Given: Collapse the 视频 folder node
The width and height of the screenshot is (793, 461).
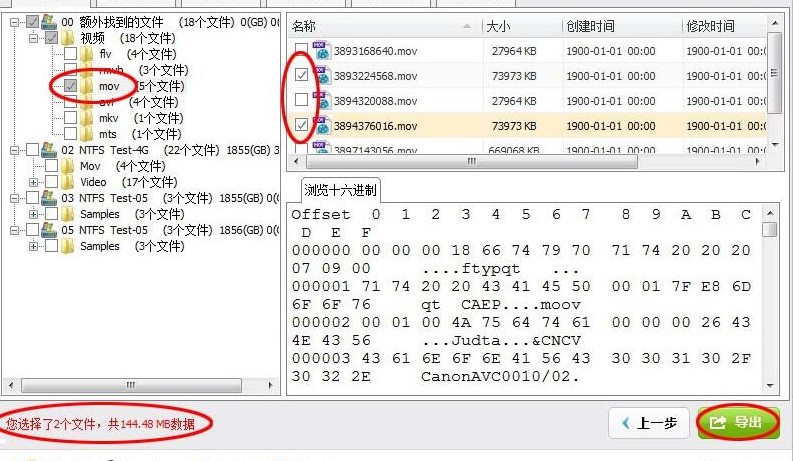Looking at the screenshot, I should point(33,38).
